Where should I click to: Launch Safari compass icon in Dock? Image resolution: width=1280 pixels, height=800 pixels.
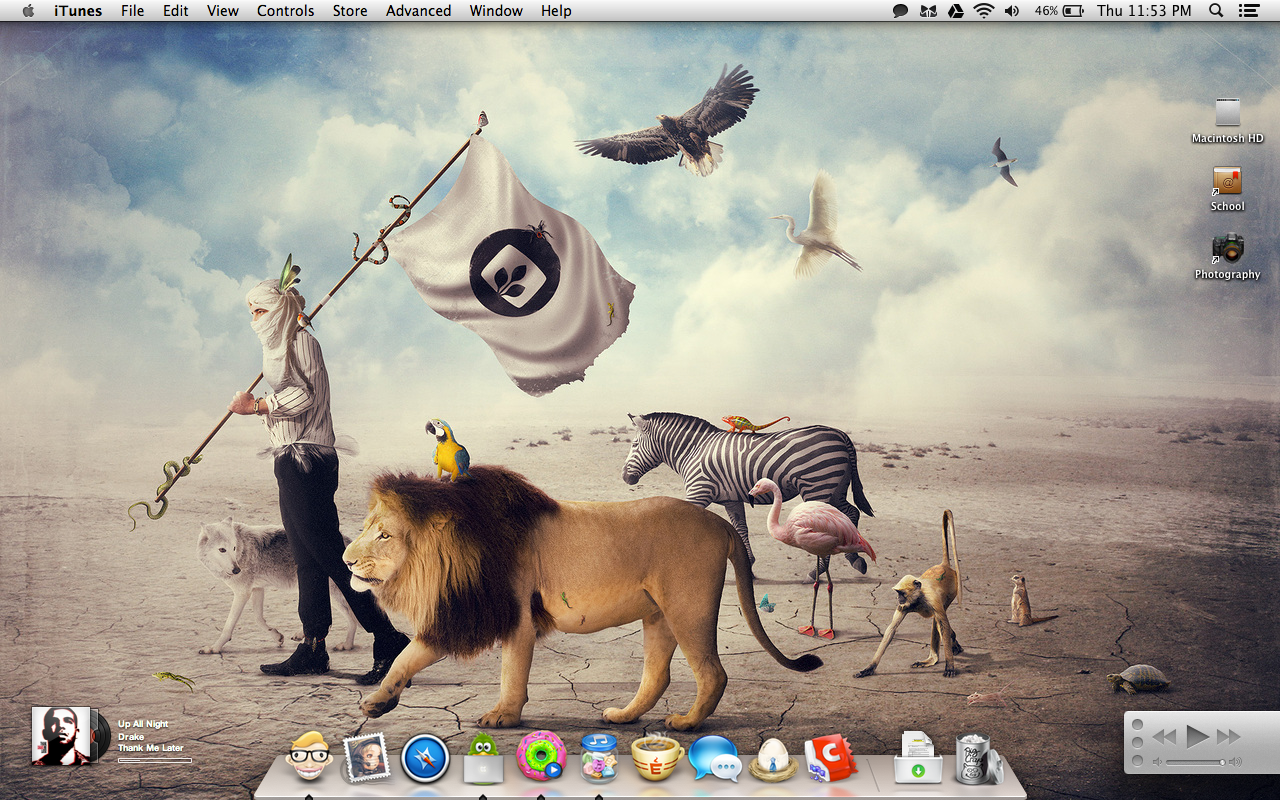coord(425,758)
